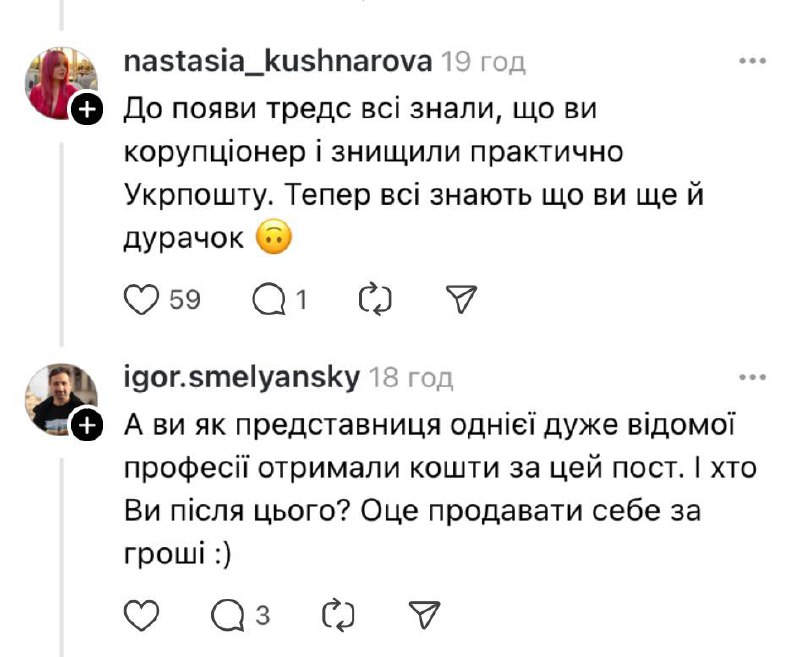The image size is (800, 657).
Task: Repost nastasia_kushnarova's comment
Action: [x=374, y=299]
